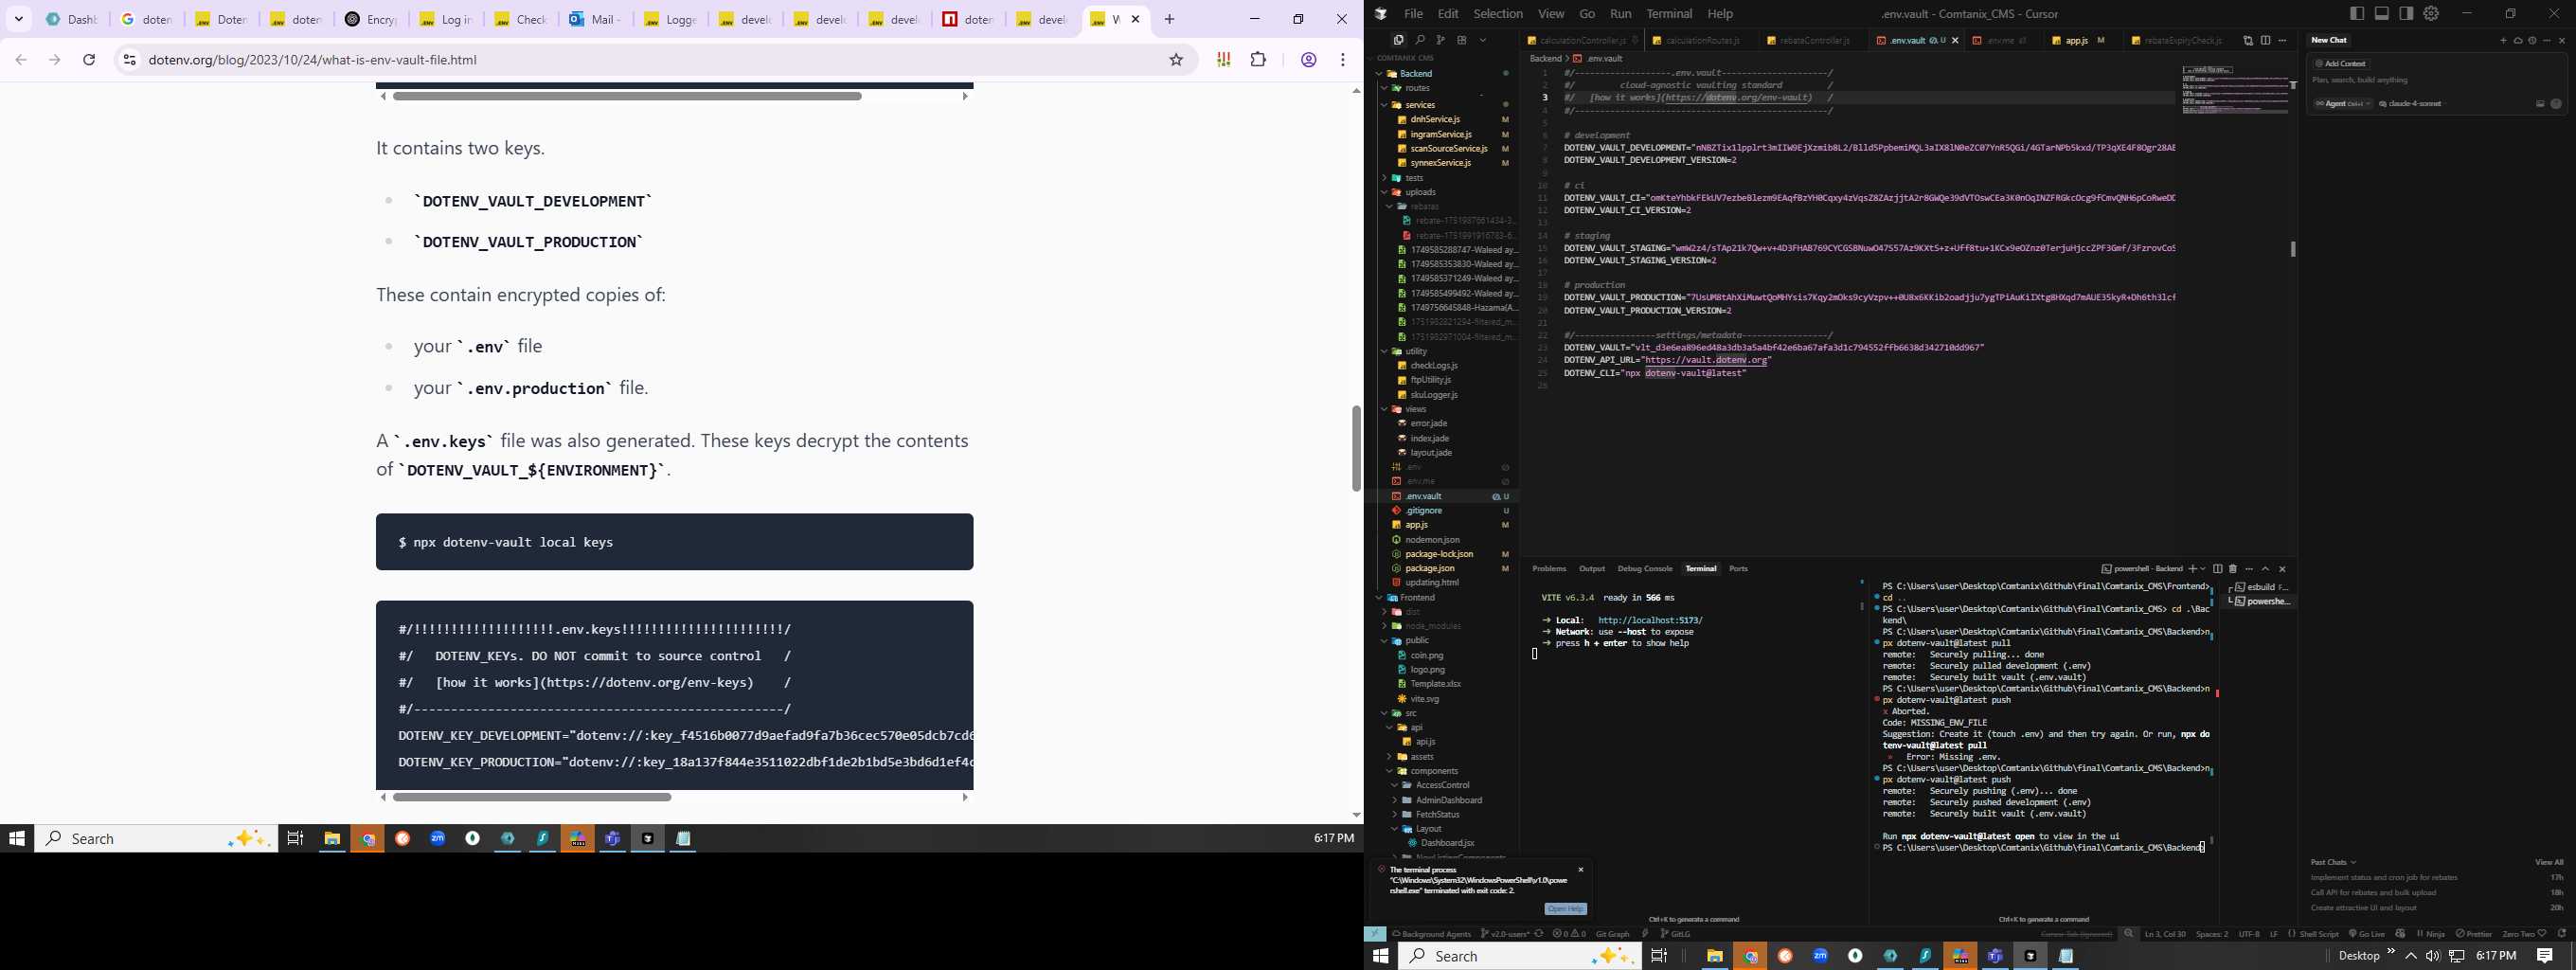Open Search view in Cursor sidebar

click(x=1419, y=40)
